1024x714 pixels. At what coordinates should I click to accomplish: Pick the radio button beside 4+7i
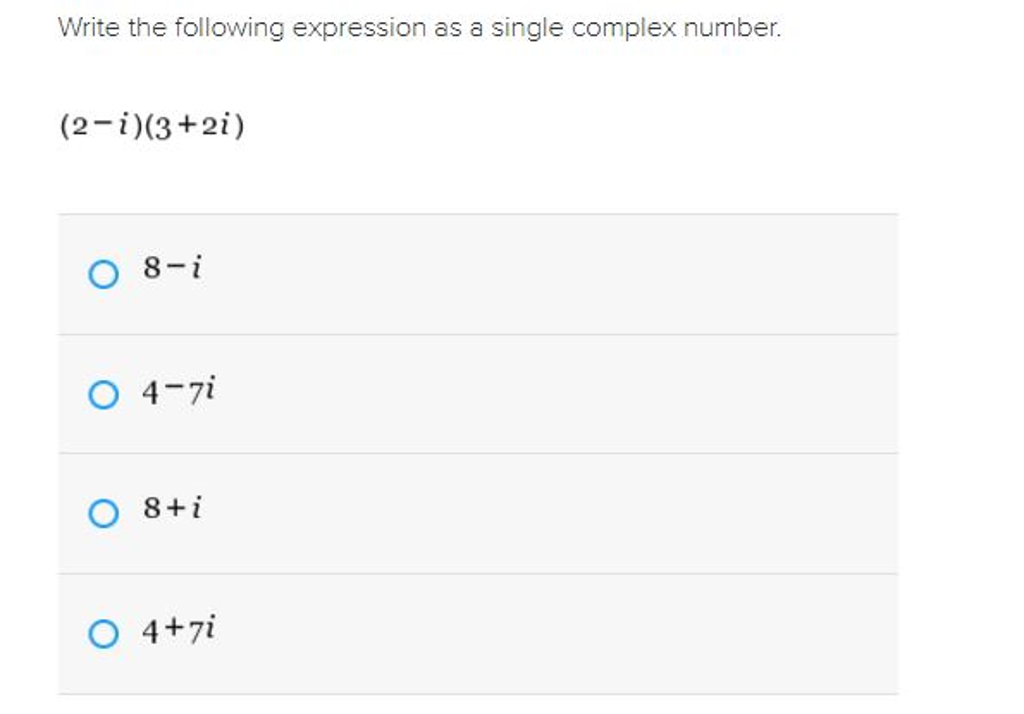pos(102,634)
